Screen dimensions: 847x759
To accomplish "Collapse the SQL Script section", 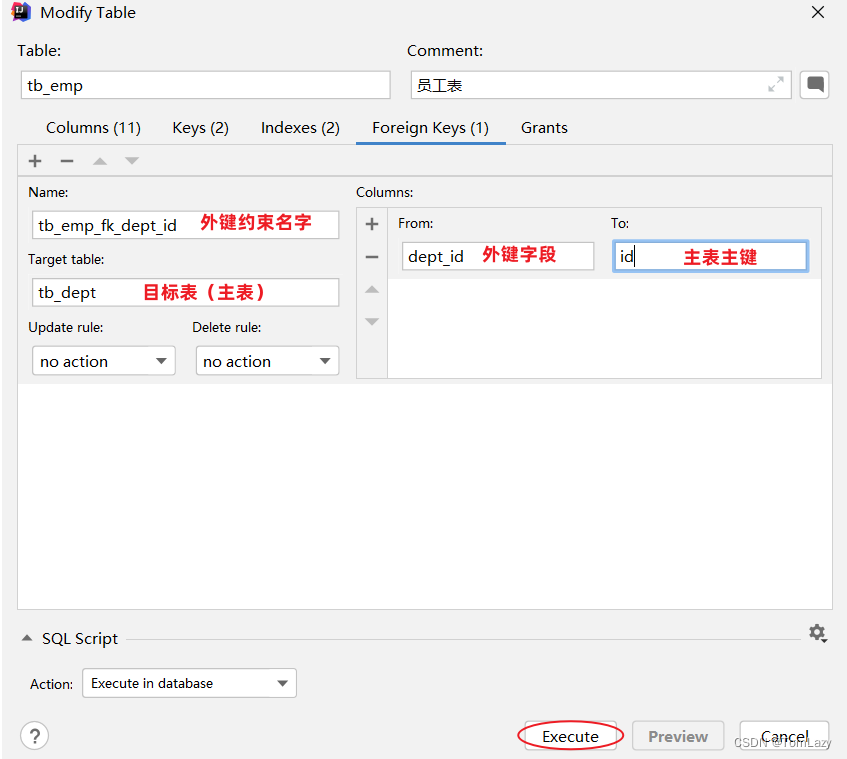I will coord(26,639).
